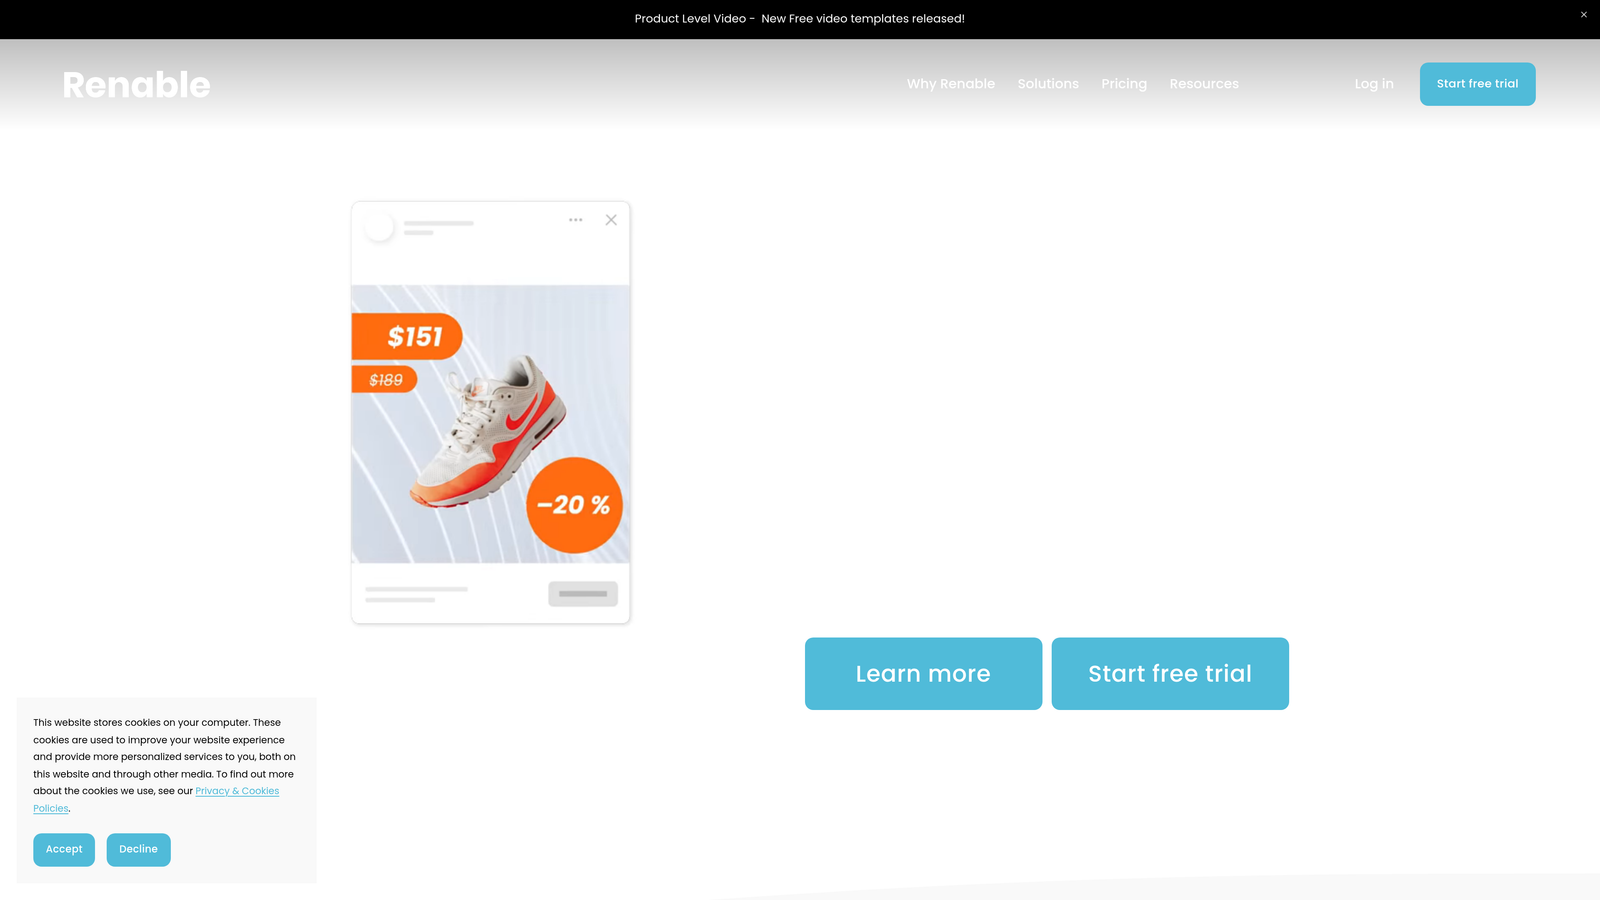Click the large Start free trial button
This screenshot has height=900, width=1600.
[x=1170, y=674]
